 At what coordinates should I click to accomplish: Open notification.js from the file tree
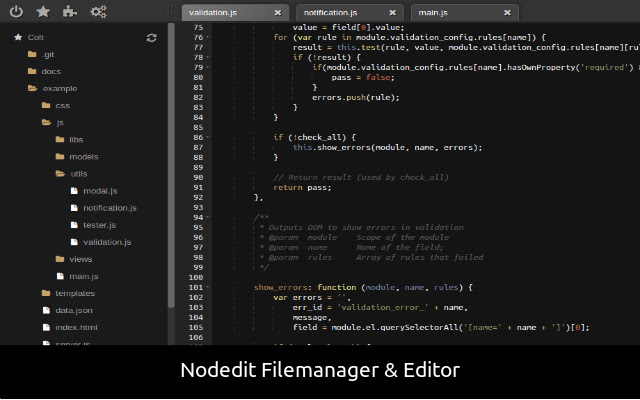click(110, 208)
